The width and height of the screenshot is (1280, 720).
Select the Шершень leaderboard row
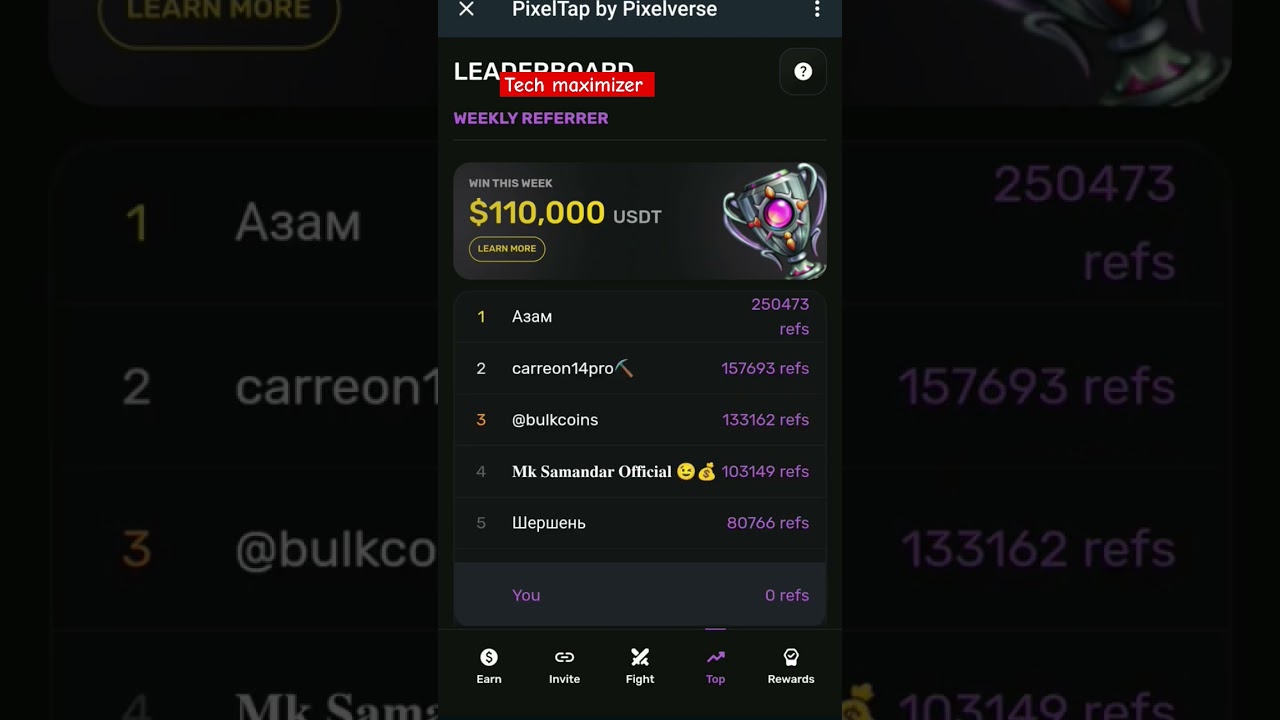[640, 523]
